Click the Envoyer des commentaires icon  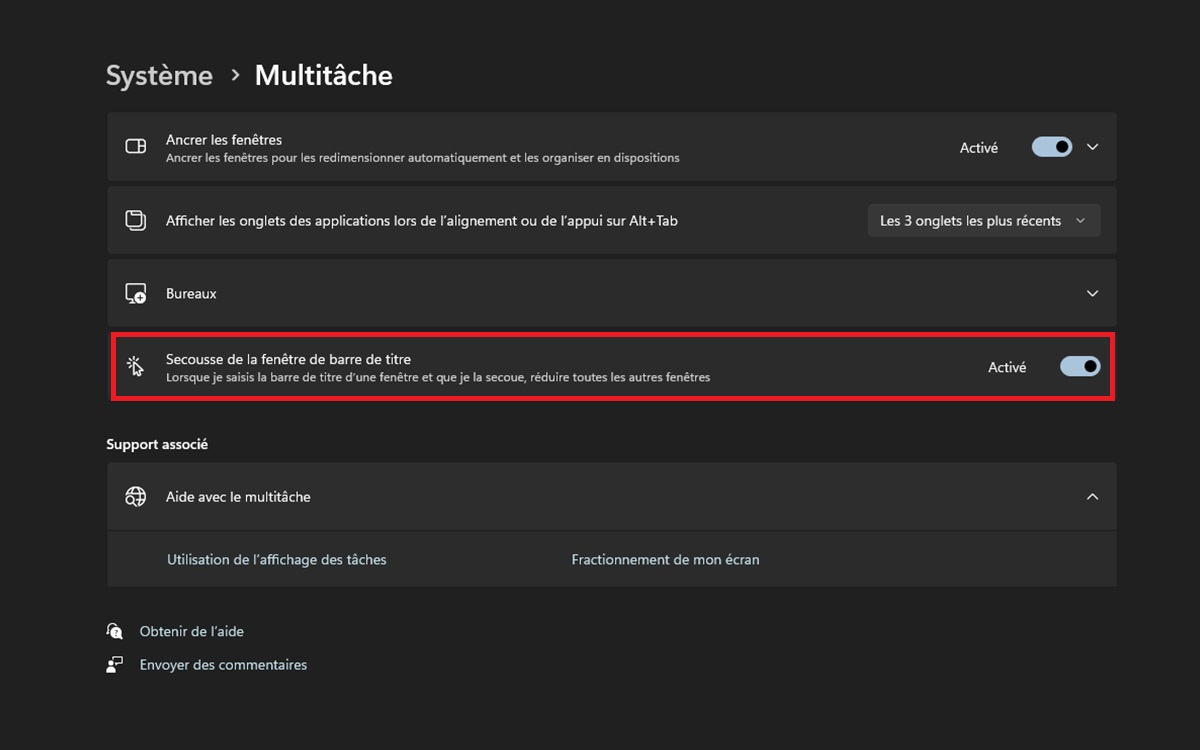(x=115, y=665)
